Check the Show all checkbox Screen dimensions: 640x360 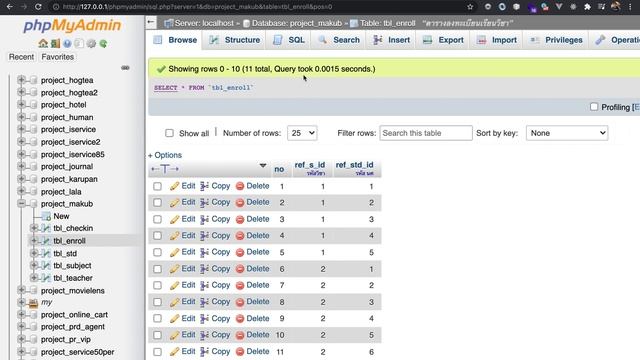[169, 133]
